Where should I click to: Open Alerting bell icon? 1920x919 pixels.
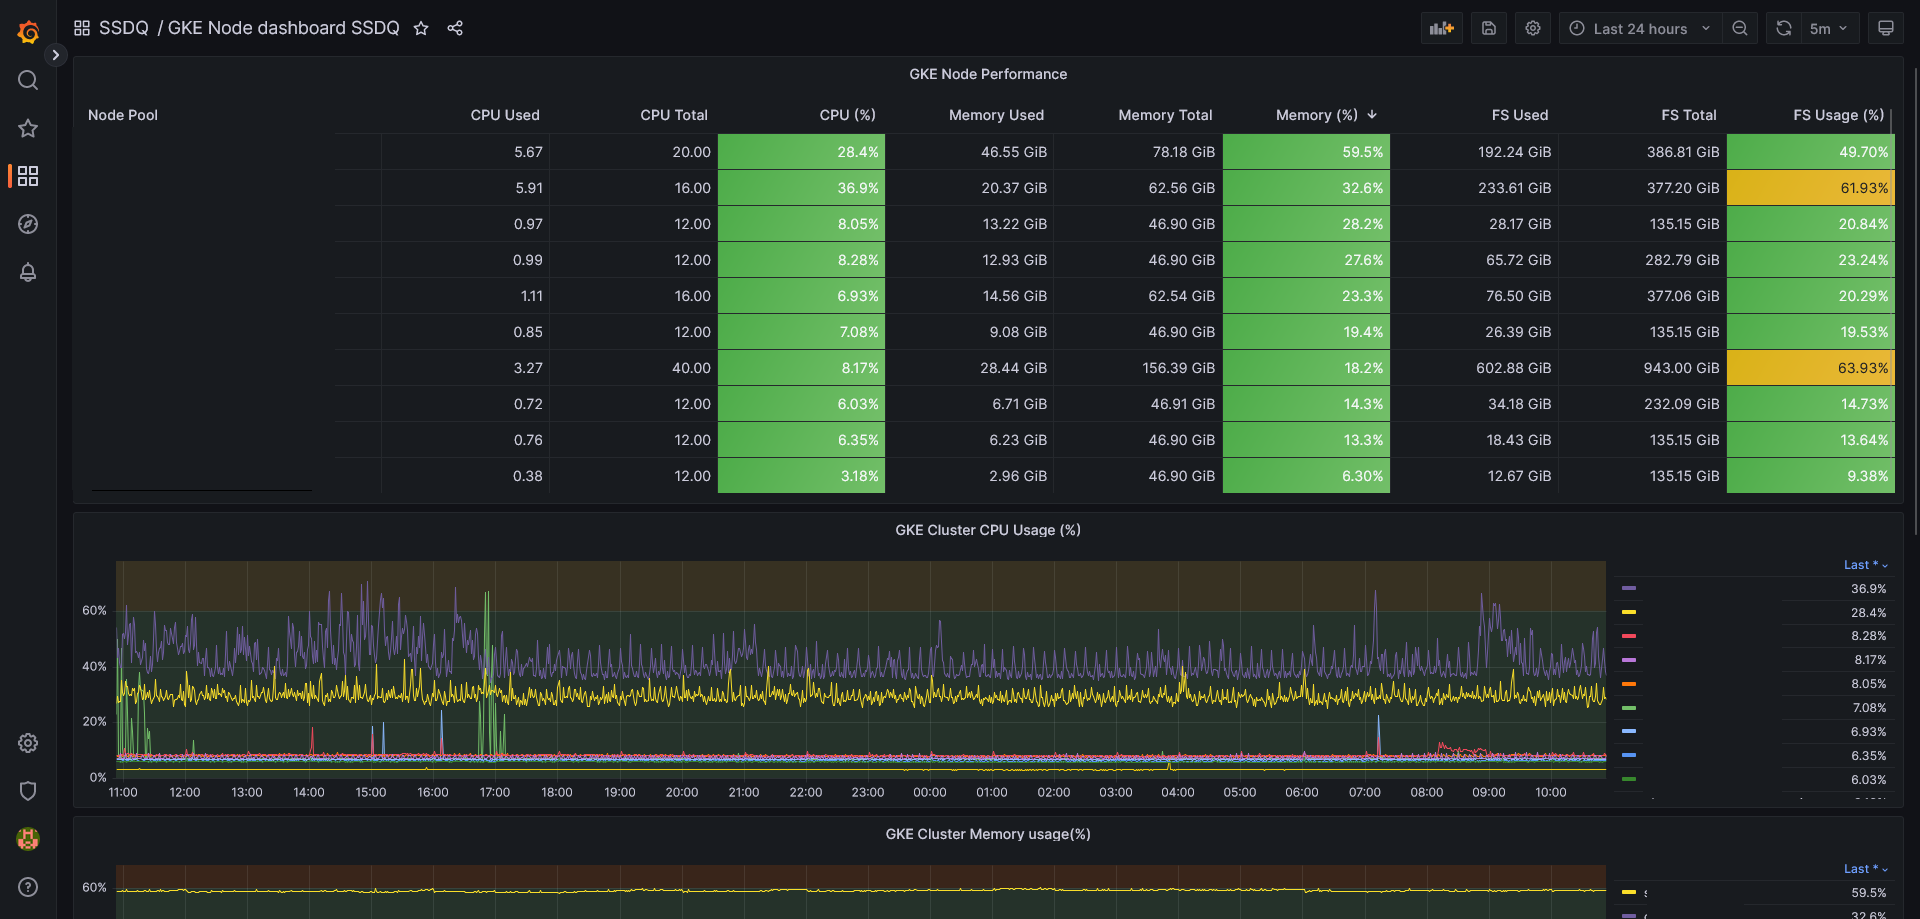point(28,272)
